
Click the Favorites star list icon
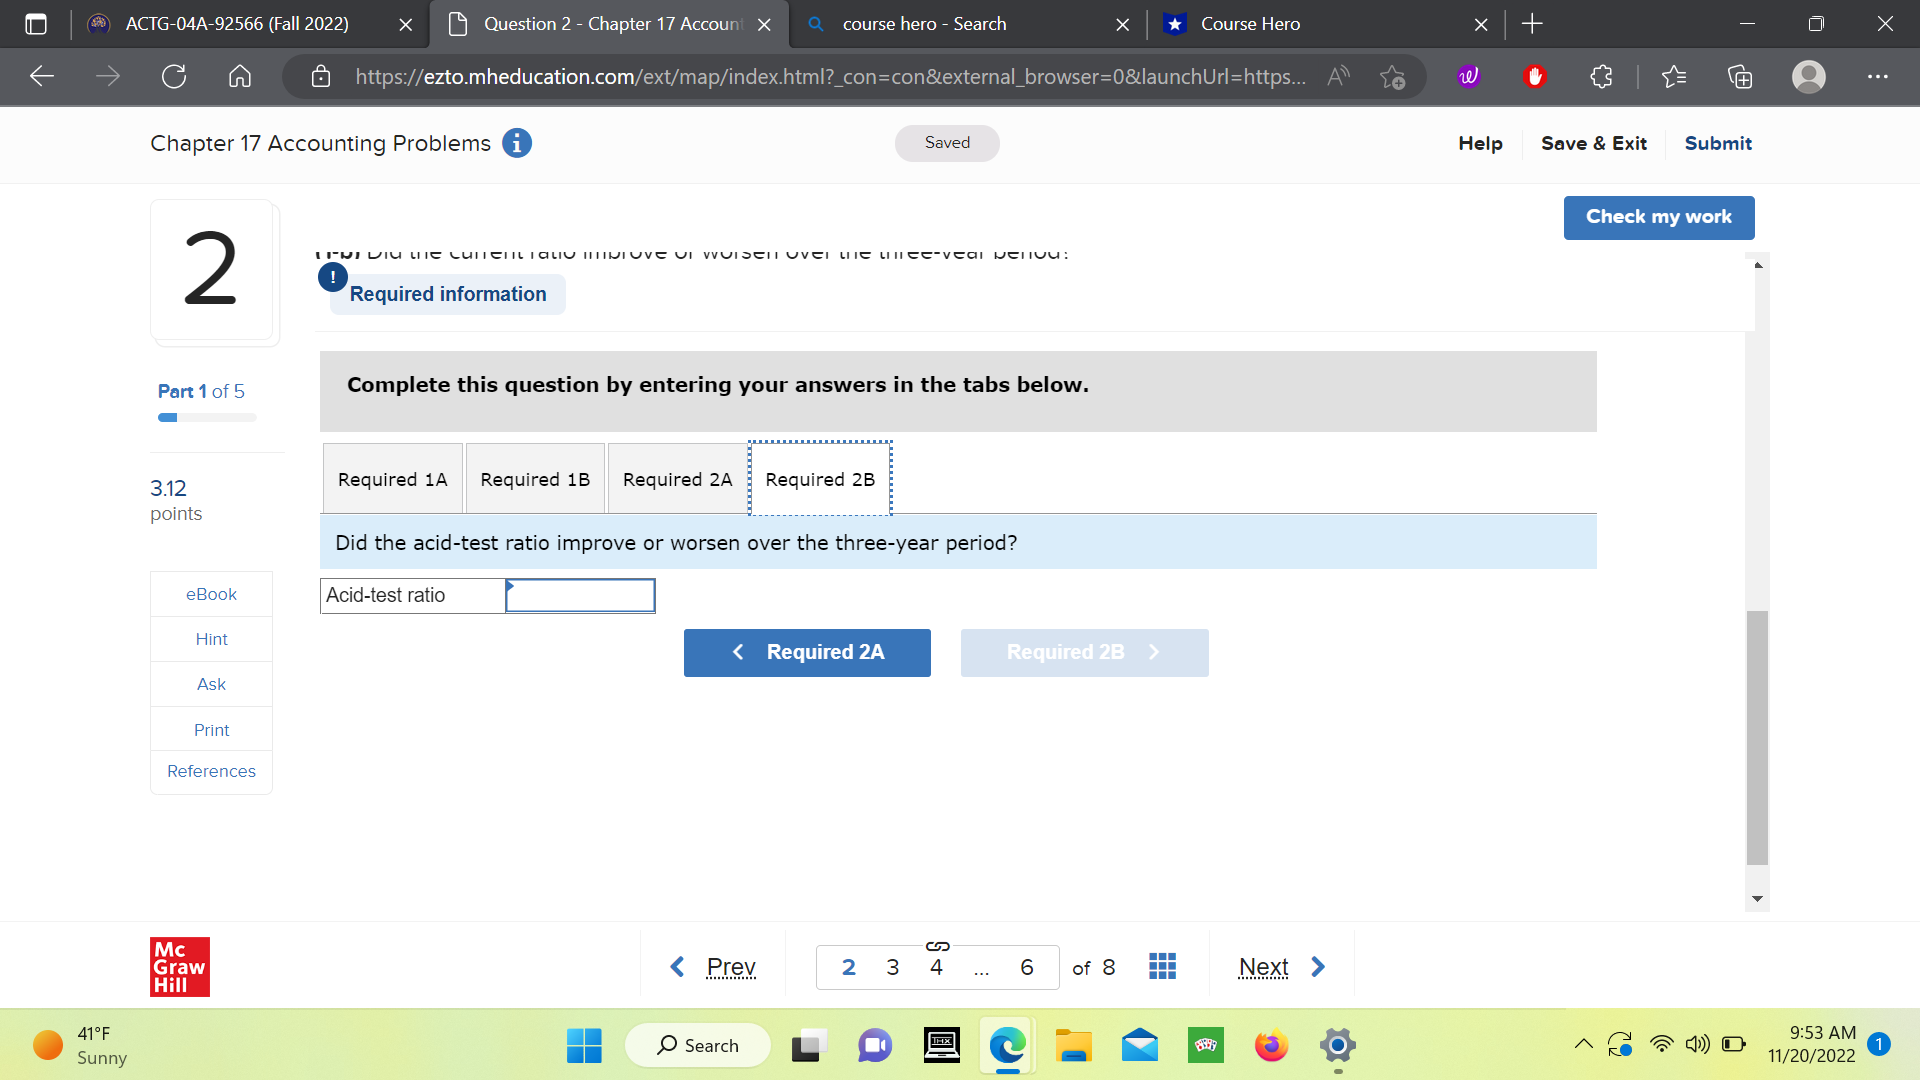[x=1673, y=77]
